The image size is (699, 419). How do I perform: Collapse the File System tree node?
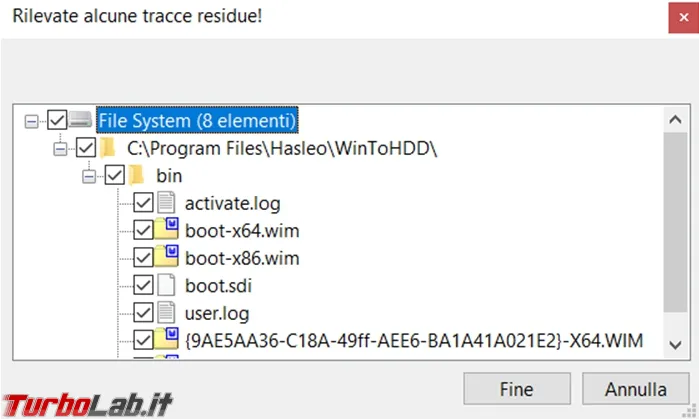pos(31,121)
